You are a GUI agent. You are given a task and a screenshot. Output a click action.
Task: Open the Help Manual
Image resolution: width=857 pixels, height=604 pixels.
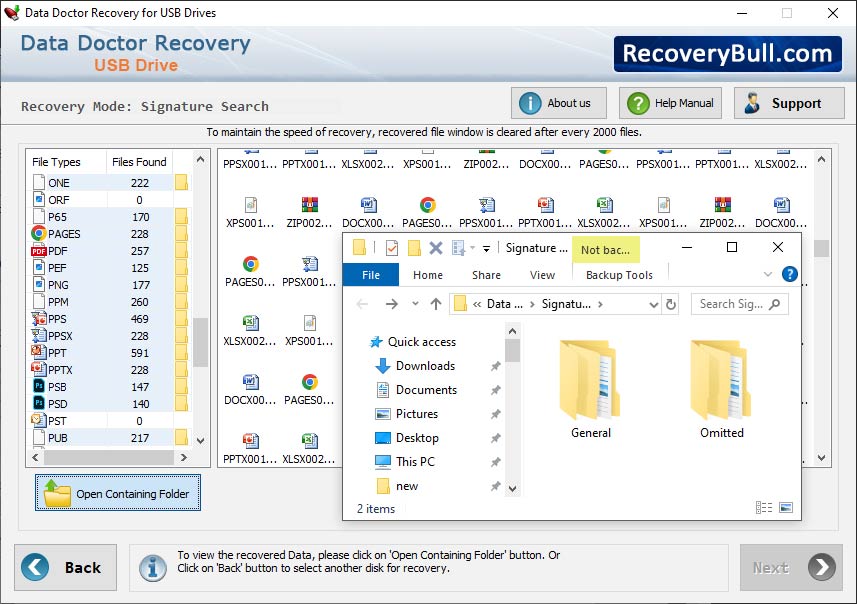(670, 103)
